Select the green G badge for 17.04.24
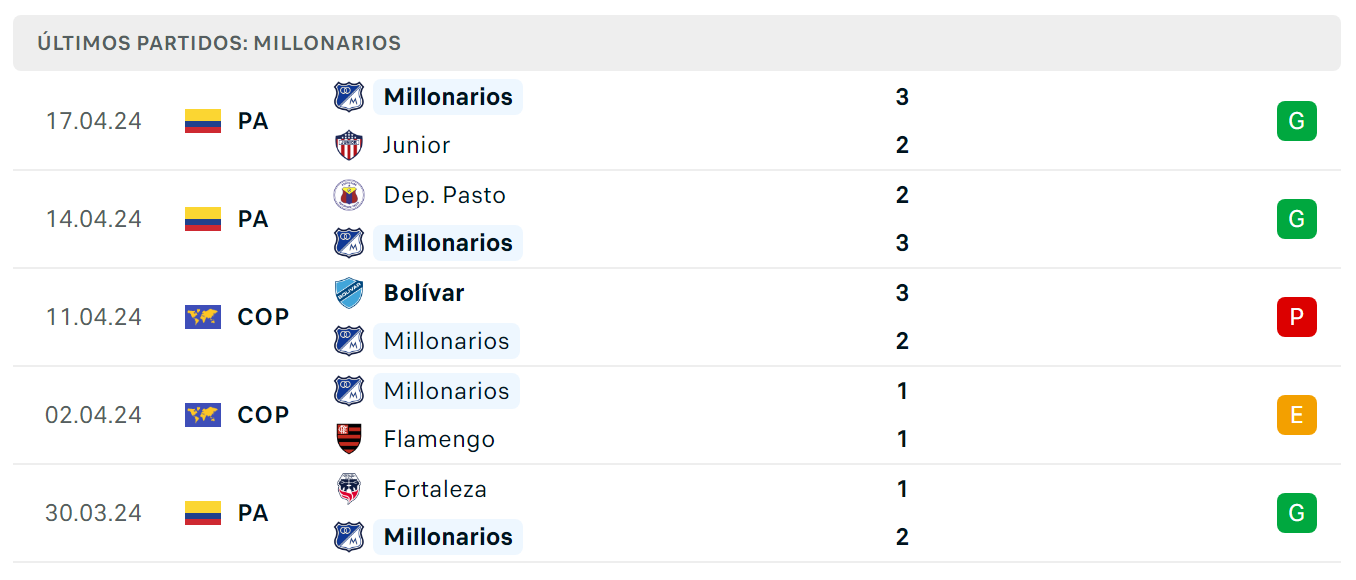The height and width of the screenshot is (580, 1356). tap(1296, 121)
